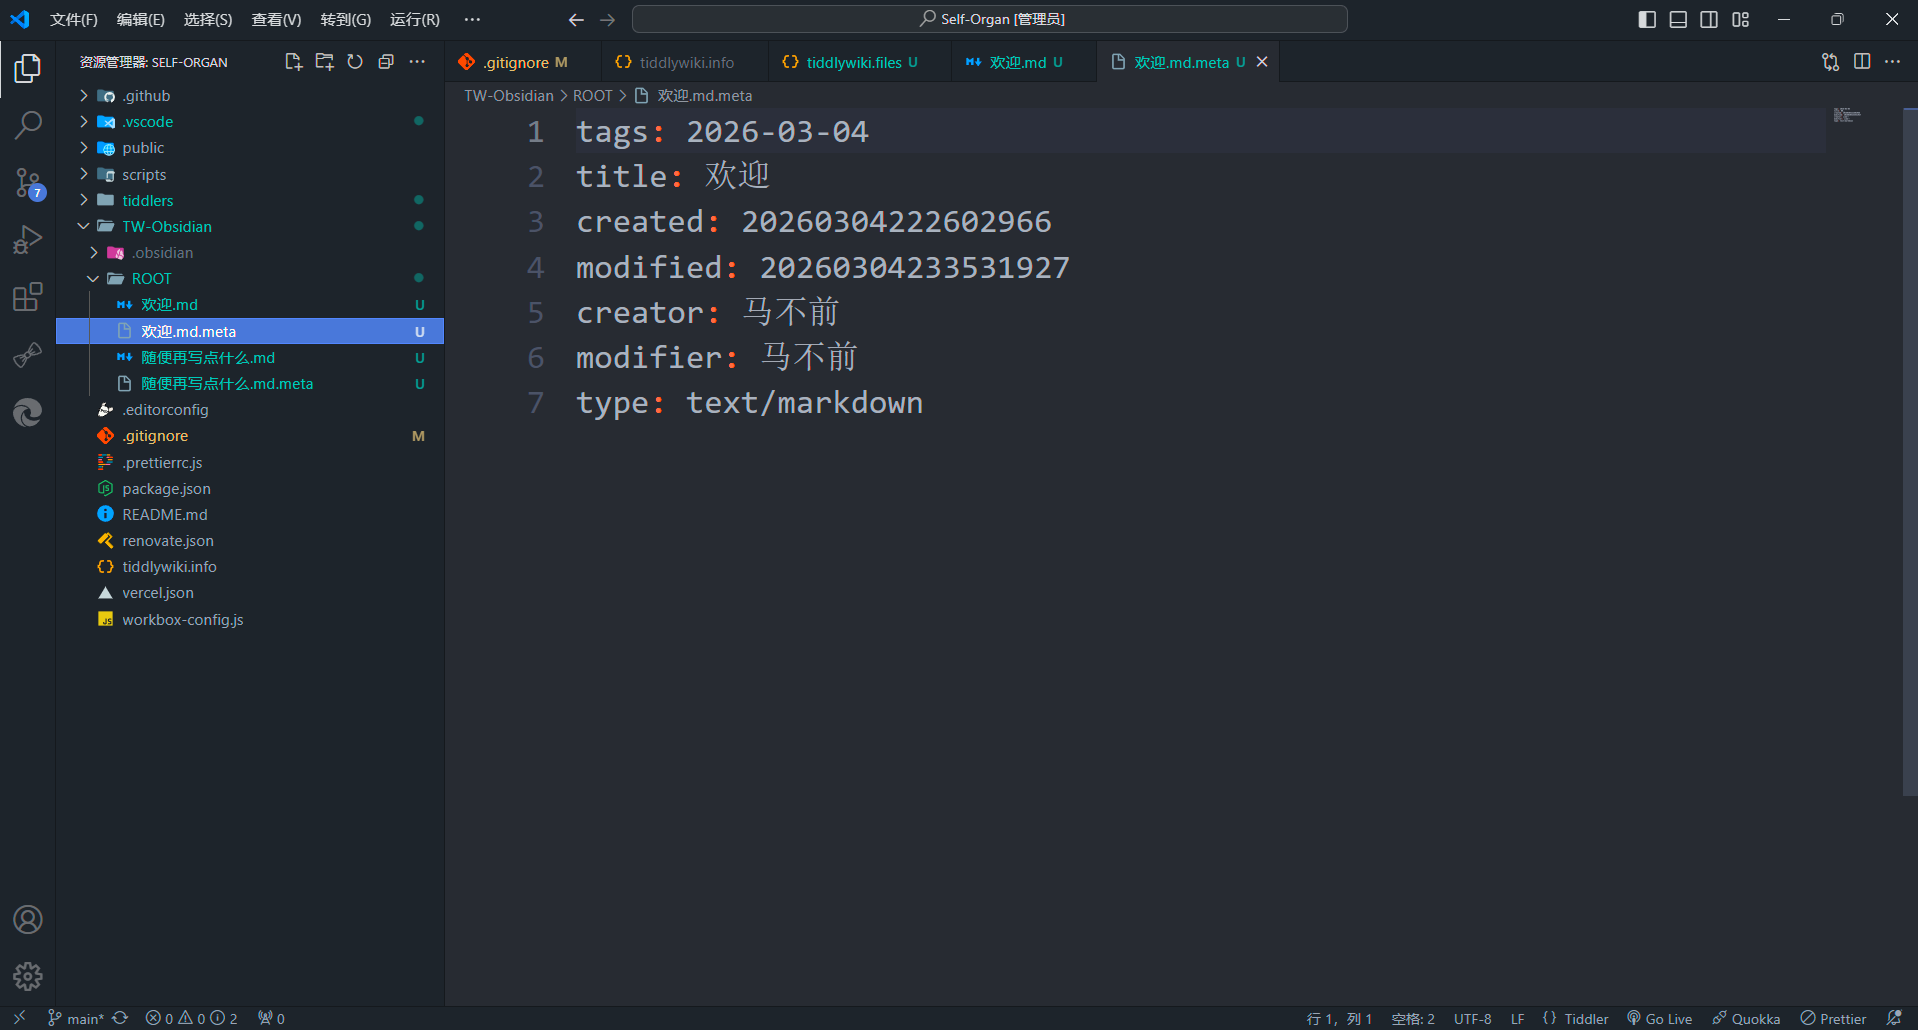Split the editor to the right

point(1862,62)
